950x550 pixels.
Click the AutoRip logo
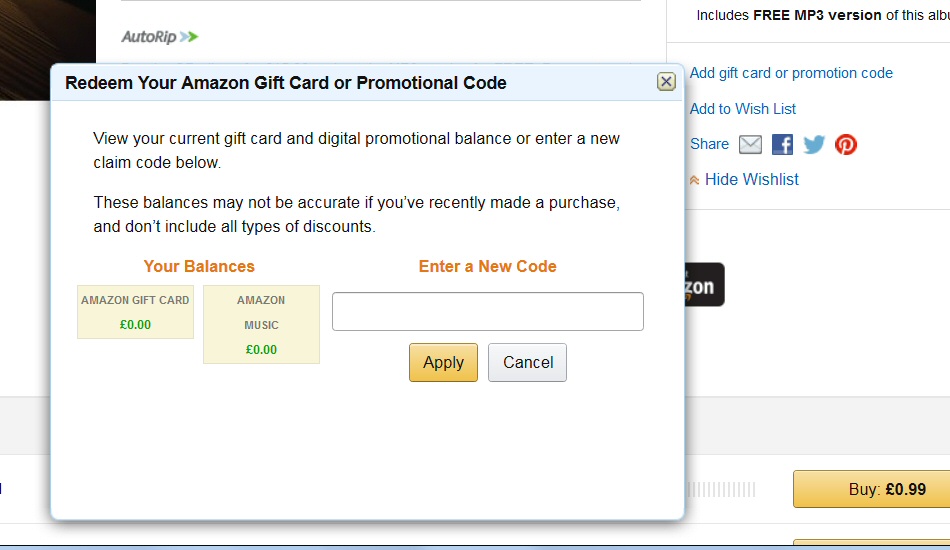pyautogui.click(x=160, y=37)
